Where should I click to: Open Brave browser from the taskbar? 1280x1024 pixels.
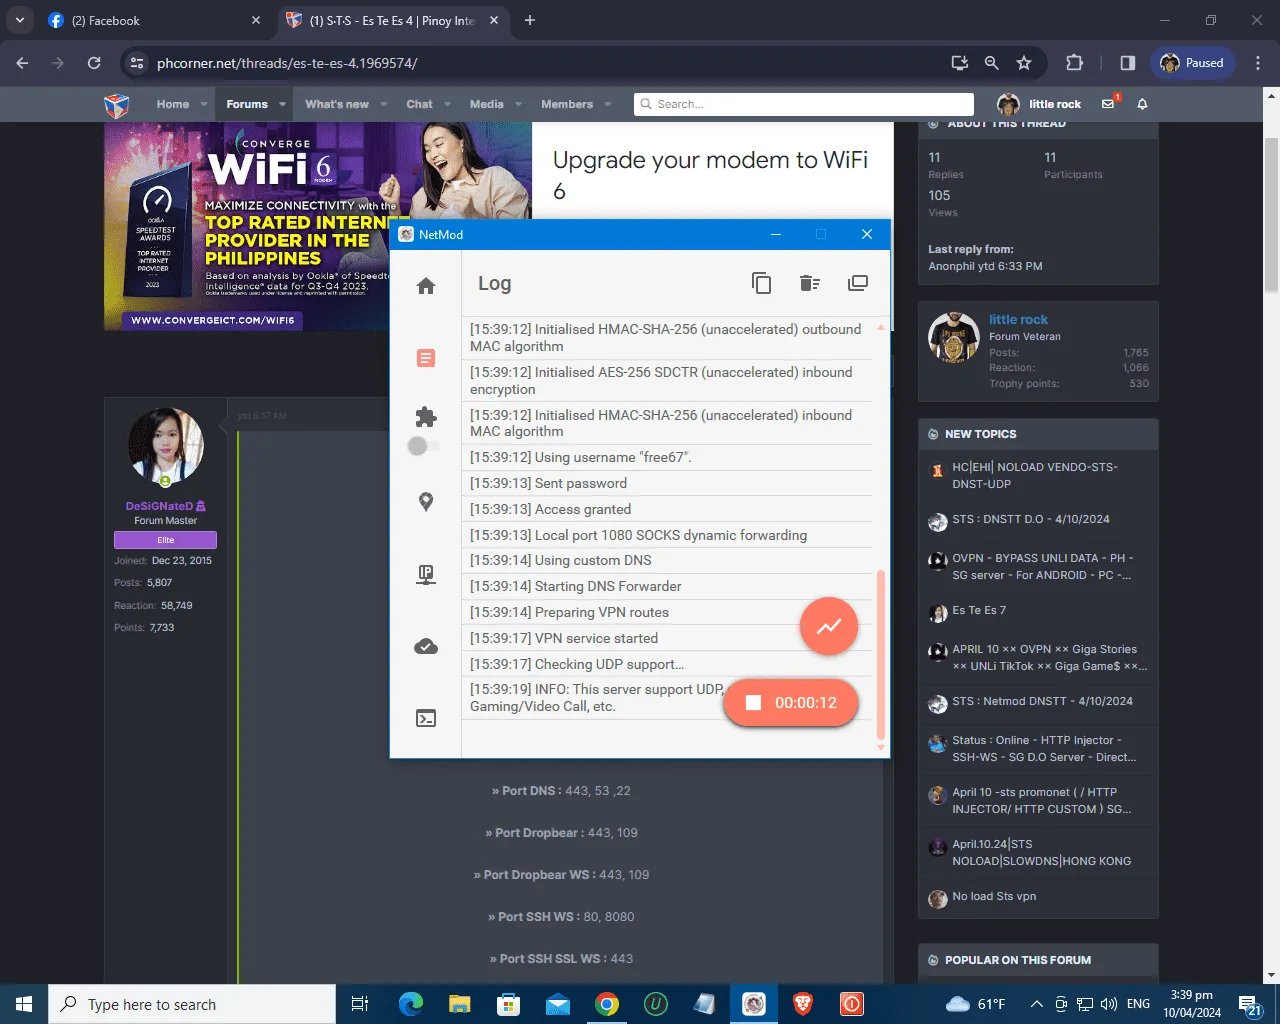(x=803, y=1004)
